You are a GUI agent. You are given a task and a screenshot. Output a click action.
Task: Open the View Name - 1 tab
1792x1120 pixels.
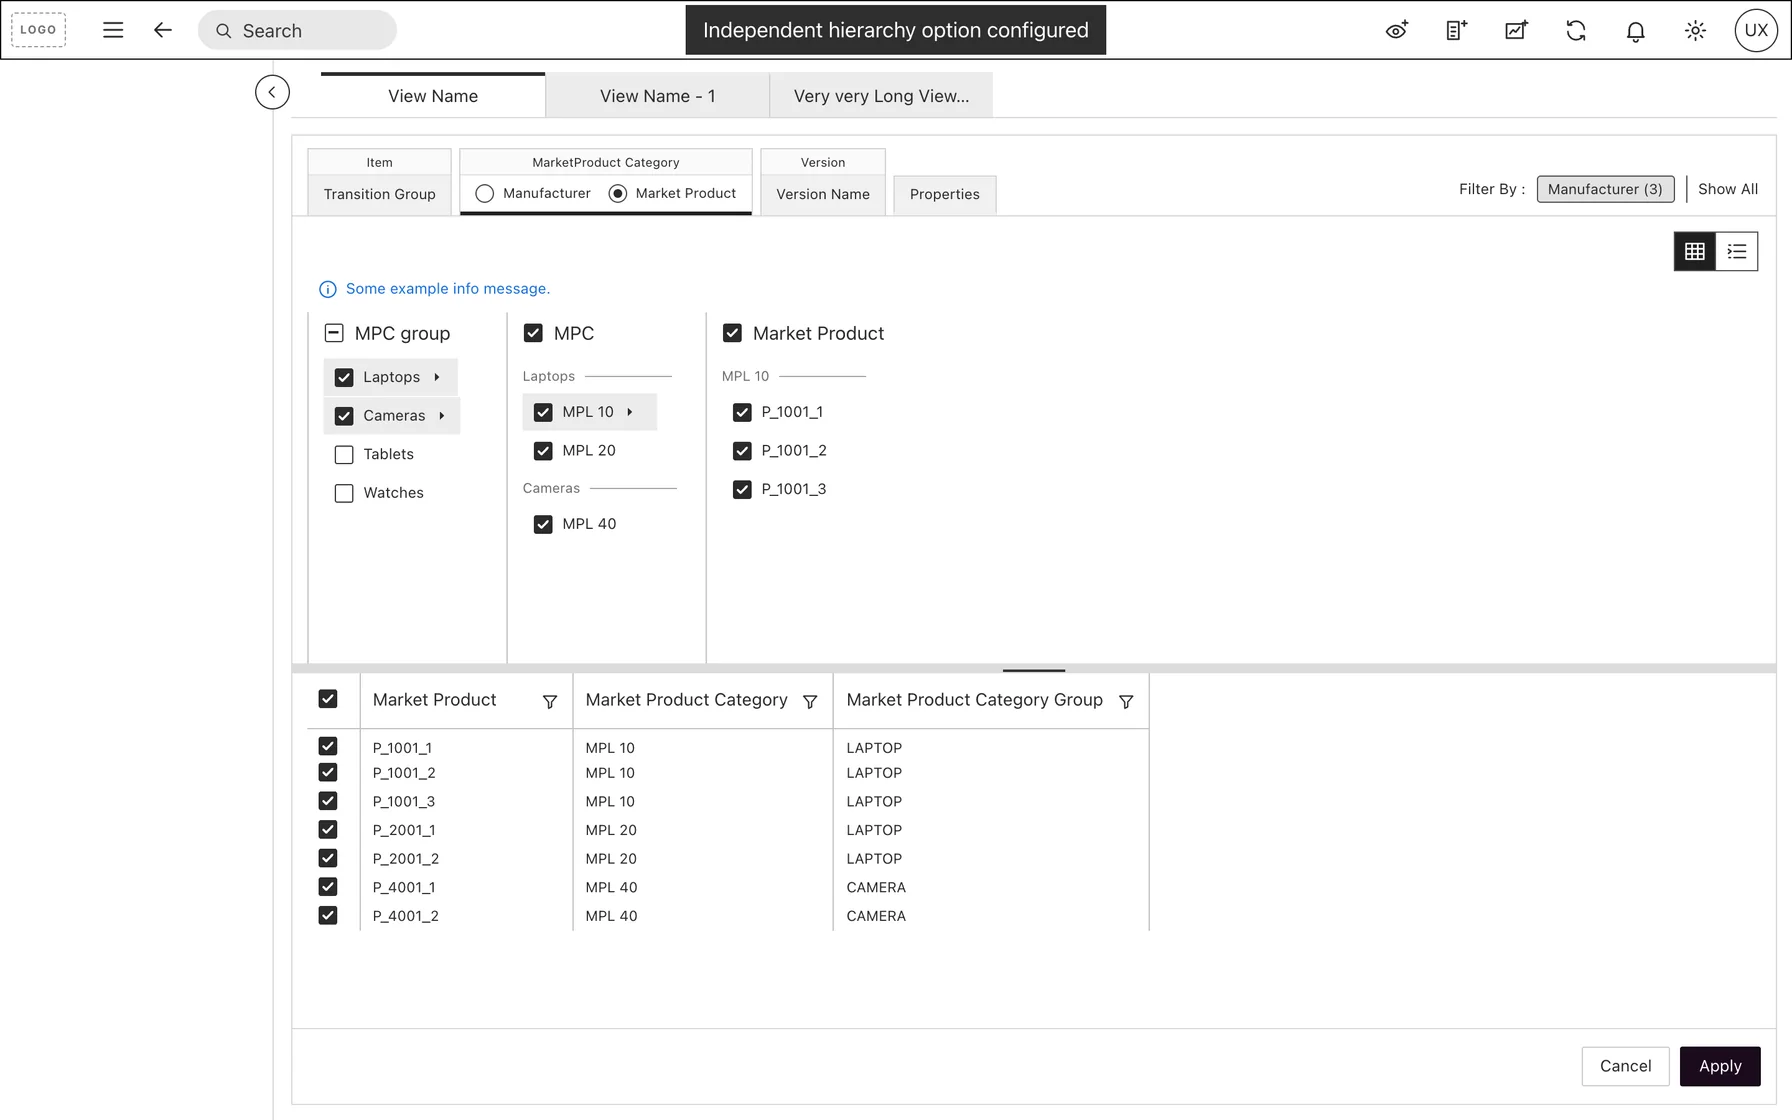pyautogui.click(x=657, y=96)
